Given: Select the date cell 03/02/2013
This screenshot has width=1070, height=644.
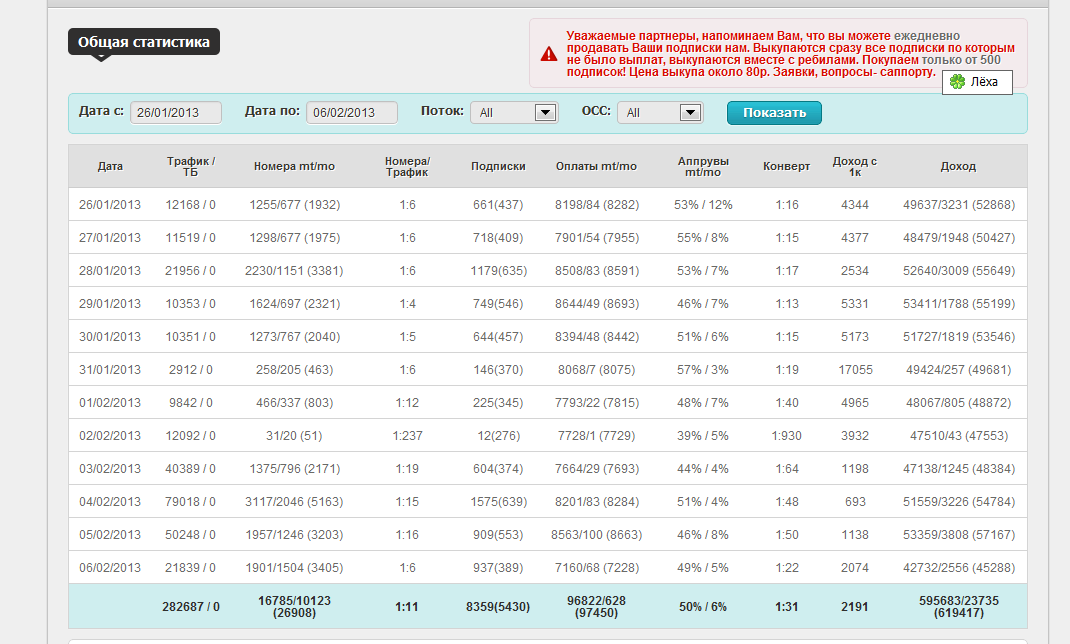Looking at the screenshot, I should click(x=110, y=469).
